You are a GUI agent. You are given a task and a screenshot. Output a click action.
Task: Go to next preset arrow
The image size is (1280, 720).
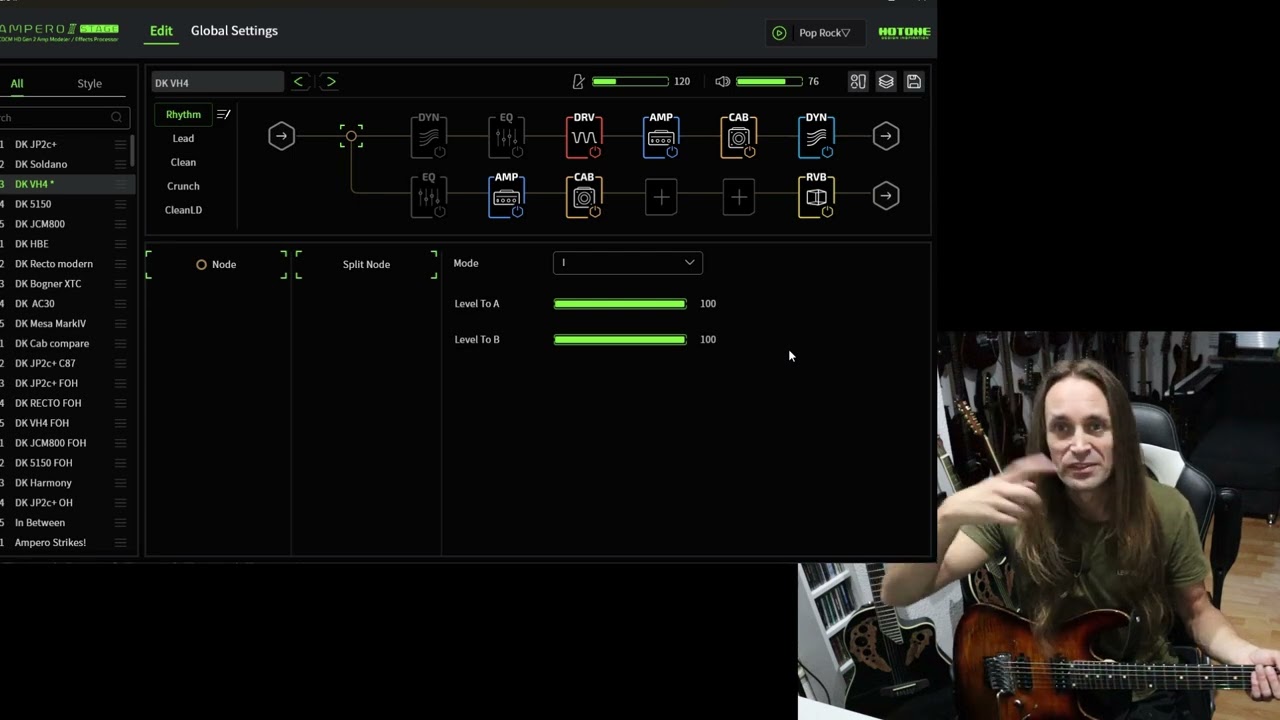[330, 82]
